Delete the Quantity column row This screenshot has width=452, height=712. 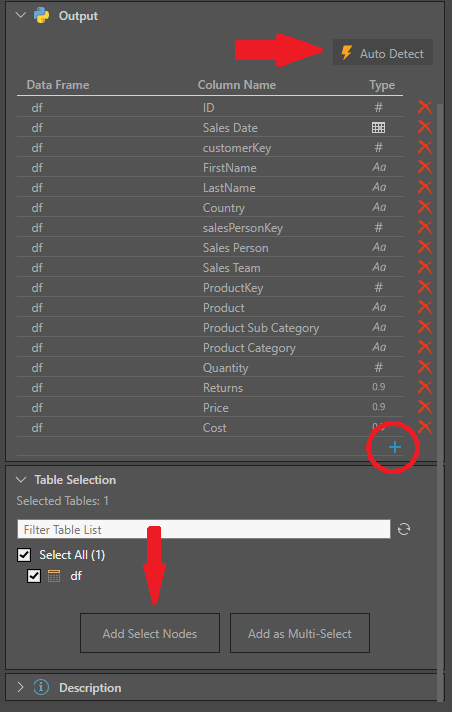tap(425, 367)
